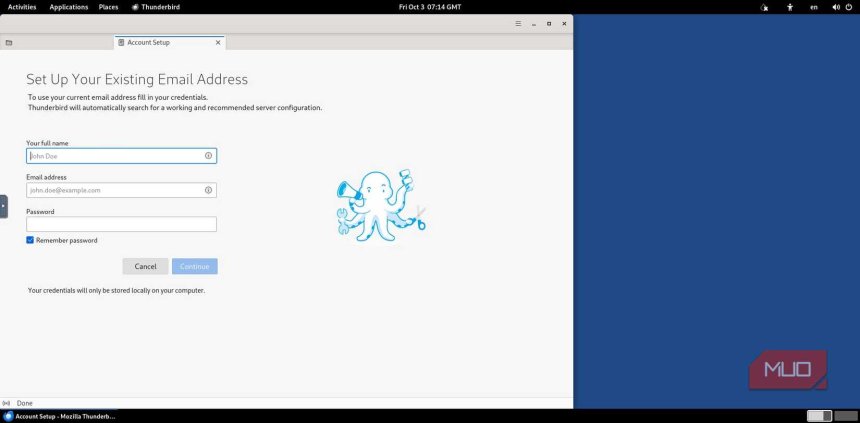Toggle the workspace switcher in bottom panel

pyautogui.click(x=819, y=415)
